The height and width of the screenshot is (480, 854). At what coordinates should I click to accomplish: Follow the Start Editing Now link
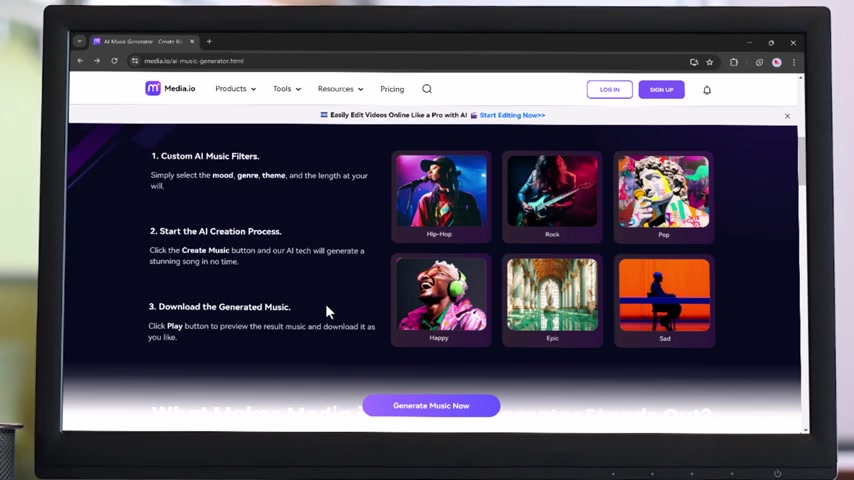(513, 116)
